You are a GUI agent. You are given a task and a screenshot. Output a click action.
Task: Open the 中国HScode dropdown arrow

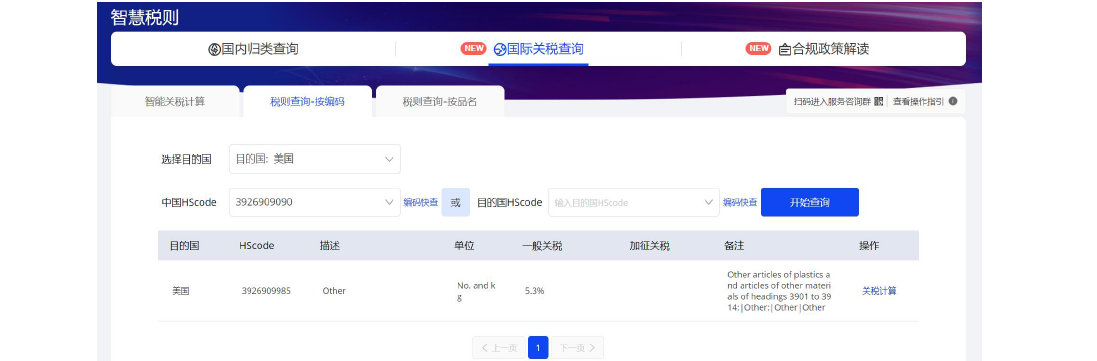pyautogui.click(x=390, y=202)
